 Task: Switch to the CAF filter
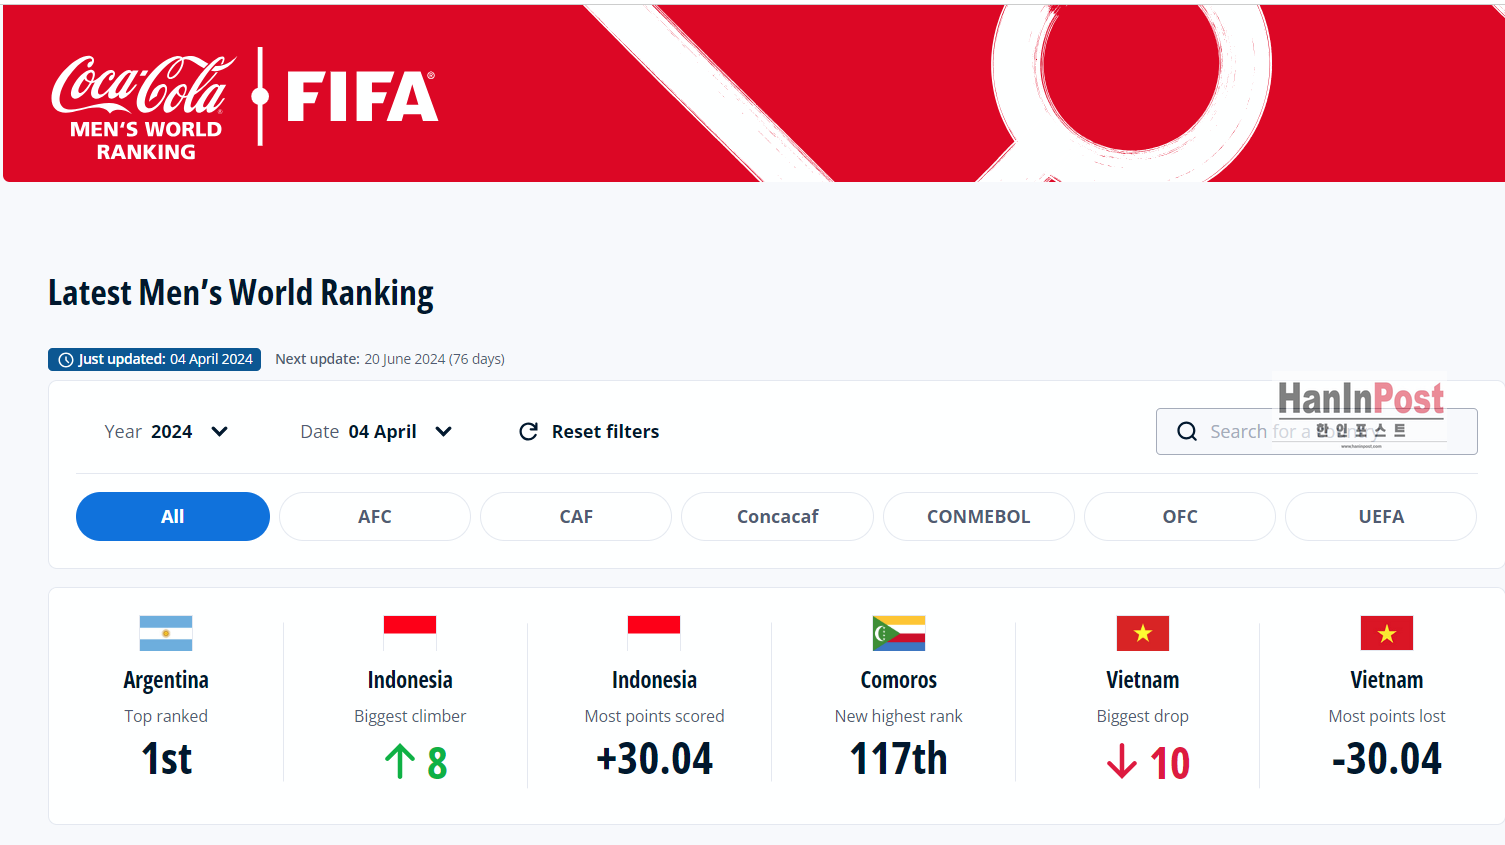coord(576,516)
